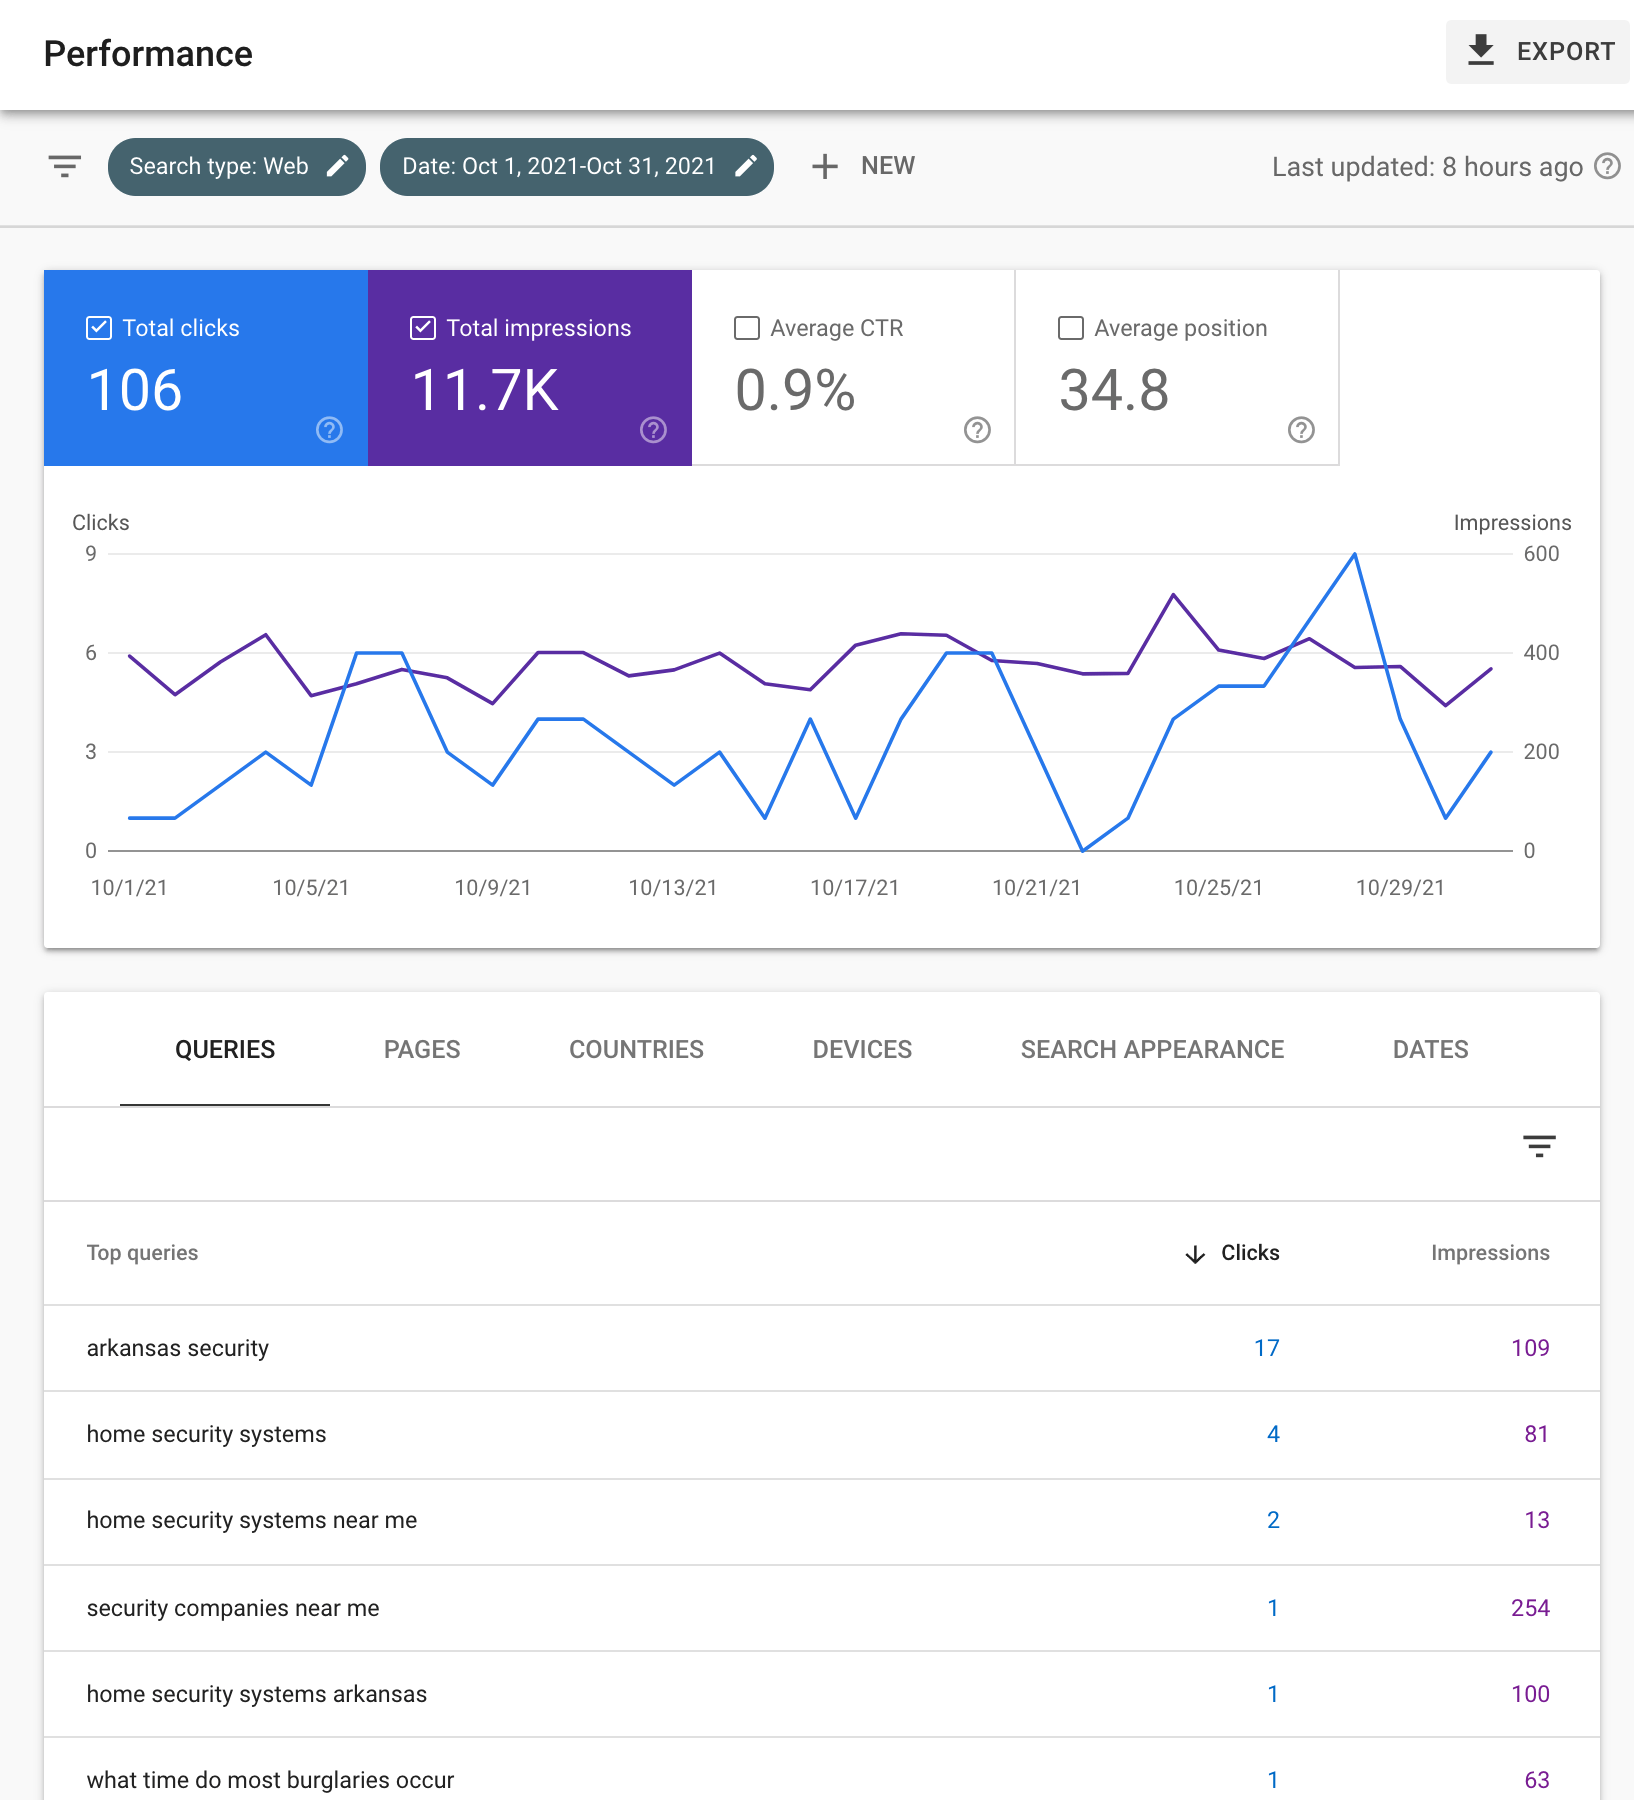This screenshot has height=1800, width=1634.
Task: Sort table by Clicks column arrow
Action: pyautogui.click(x=1195, y=1254)
